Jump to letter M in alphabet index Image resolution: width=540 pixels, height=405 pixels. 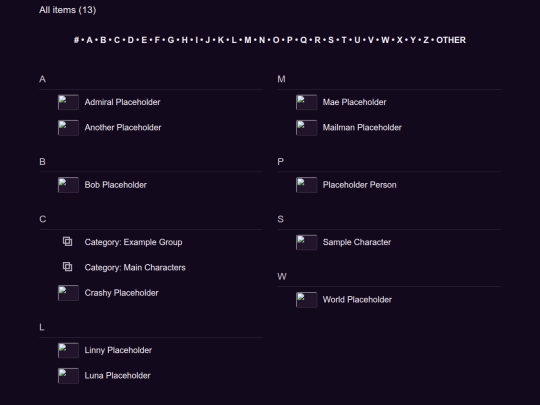pyautogui.click(x=248, y=40)
